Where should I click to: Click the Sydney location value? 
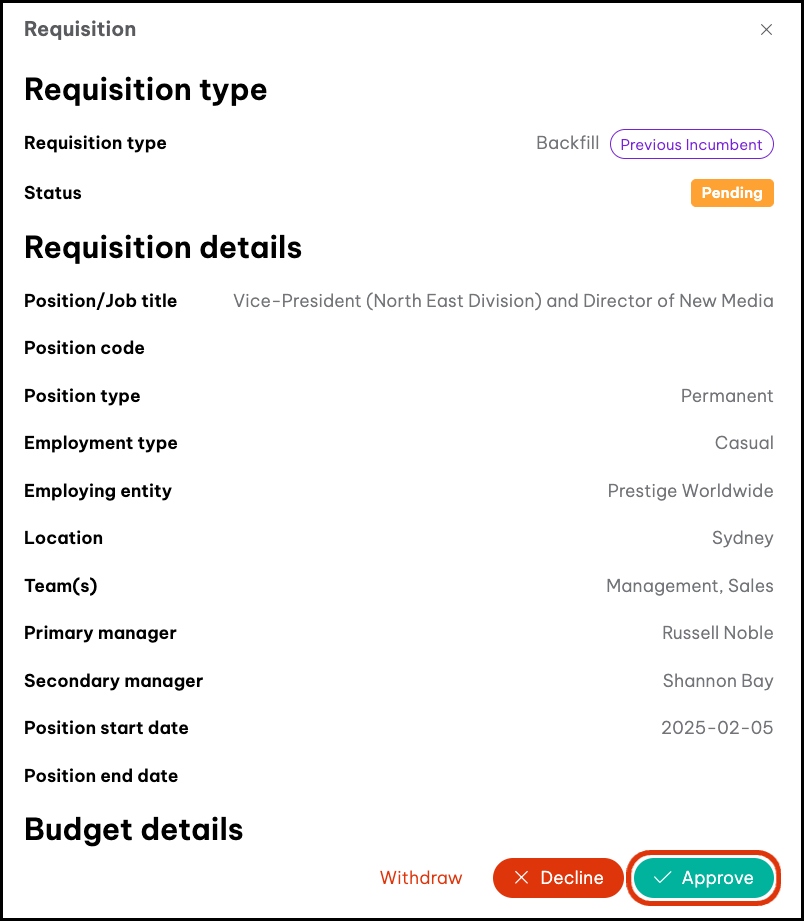(742, 538)
